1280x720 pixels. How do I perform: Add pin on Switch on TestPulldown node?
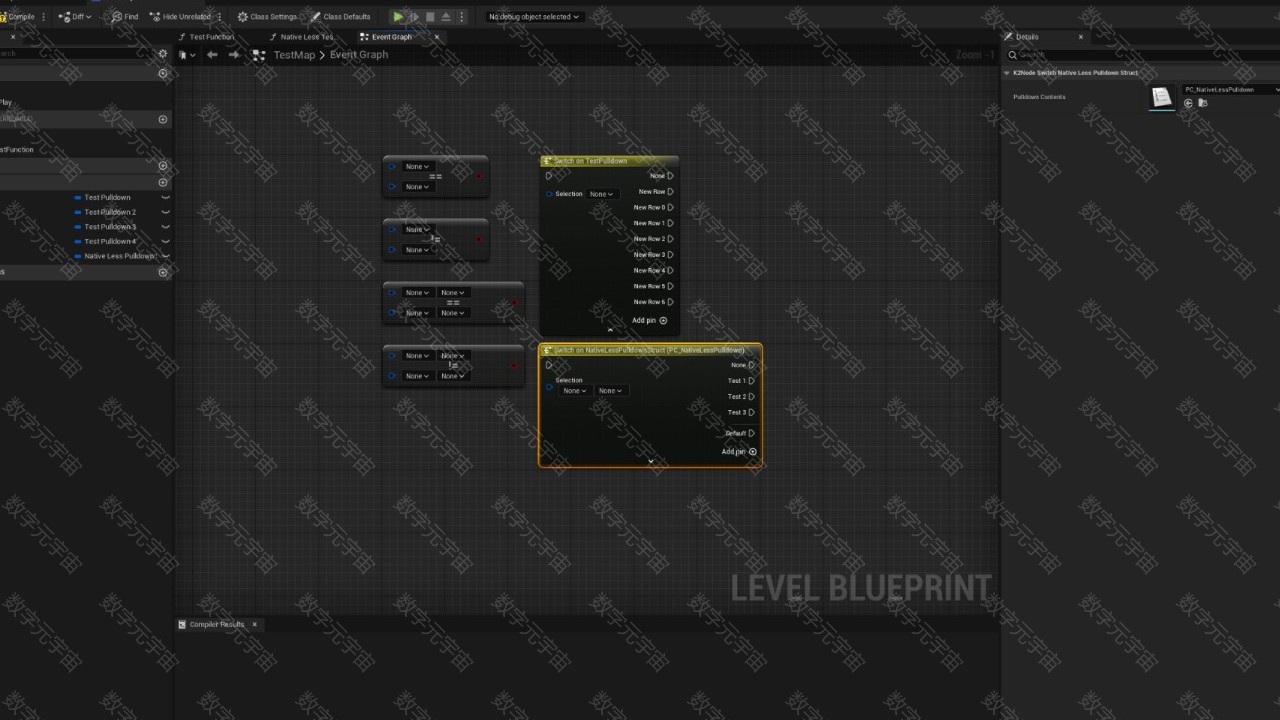point(650,321)
